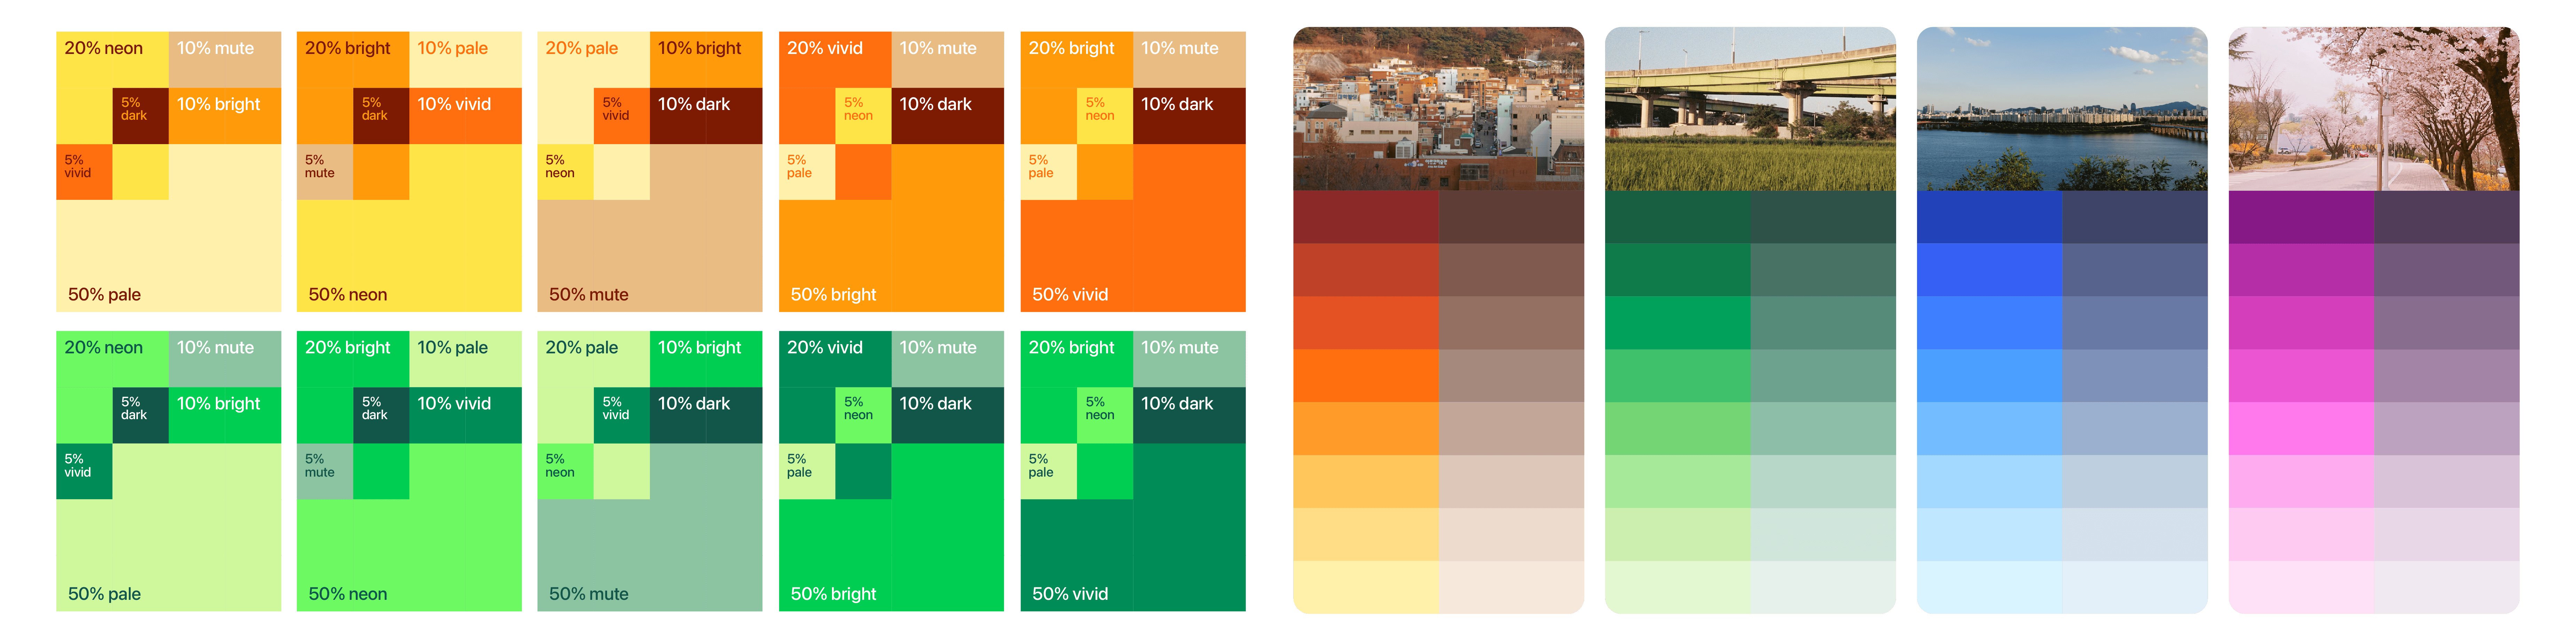
Task: Pick the pale yellow "10% pale" block
Action: [x=465, y=59]
